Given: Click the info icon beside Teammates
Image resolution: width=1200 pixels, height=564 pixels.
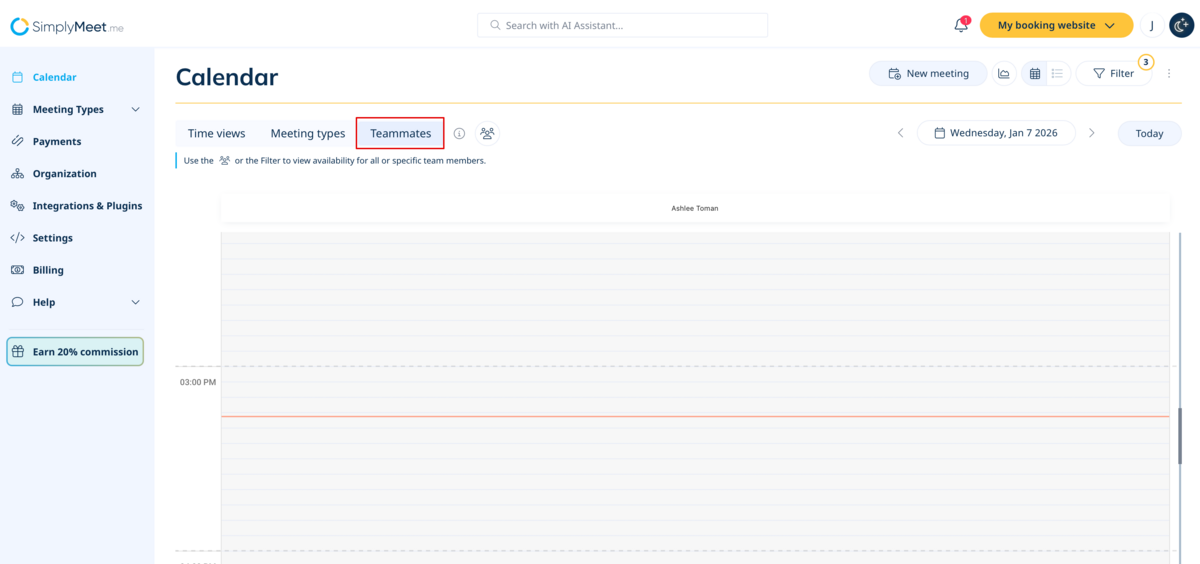Looking at the screenshot, I should [459, 133].
